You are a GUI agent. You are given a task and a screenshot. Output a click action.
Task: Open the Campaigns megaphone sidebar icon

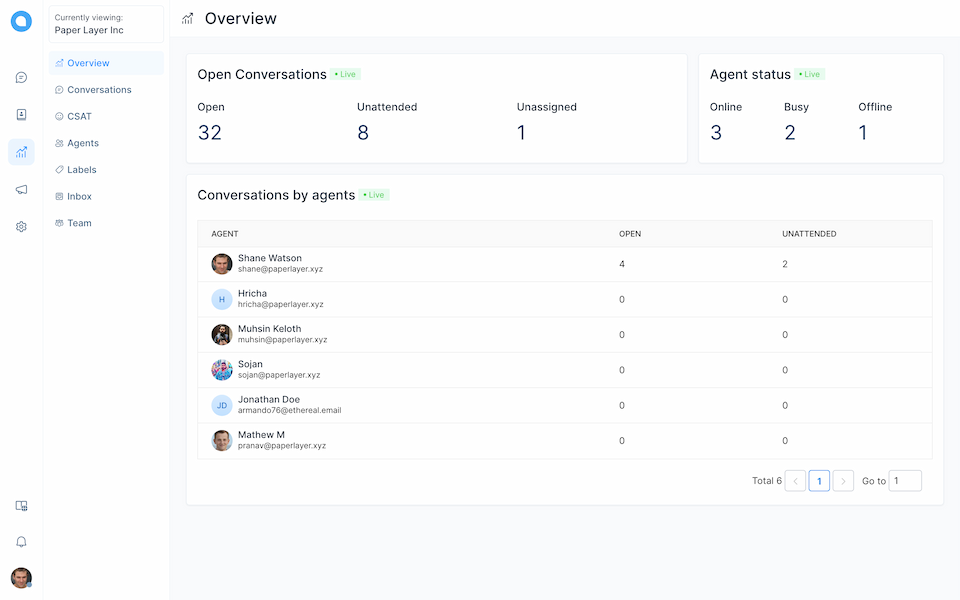click(21, 189)
